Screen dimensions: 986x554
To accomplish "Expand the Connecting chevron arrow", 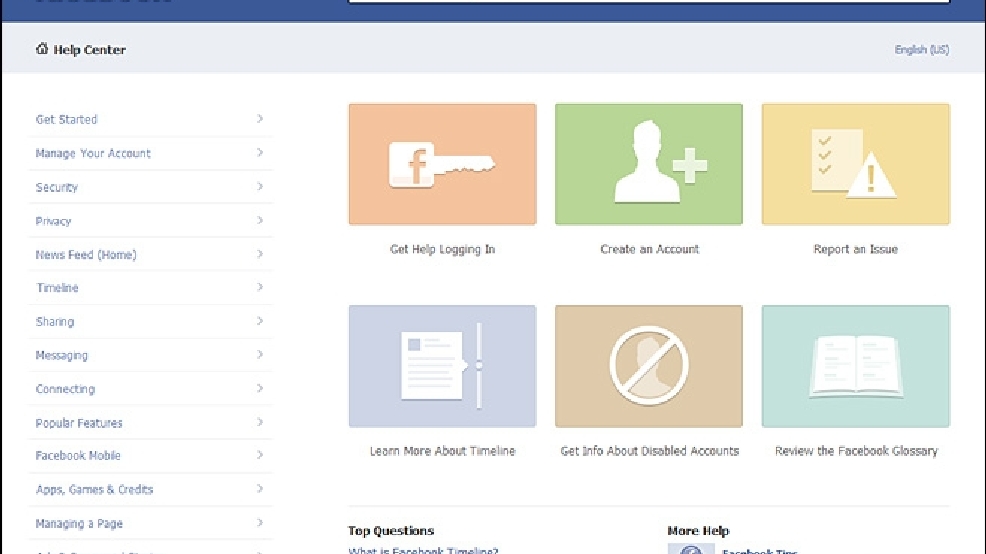I will click(x=260, y=389).
